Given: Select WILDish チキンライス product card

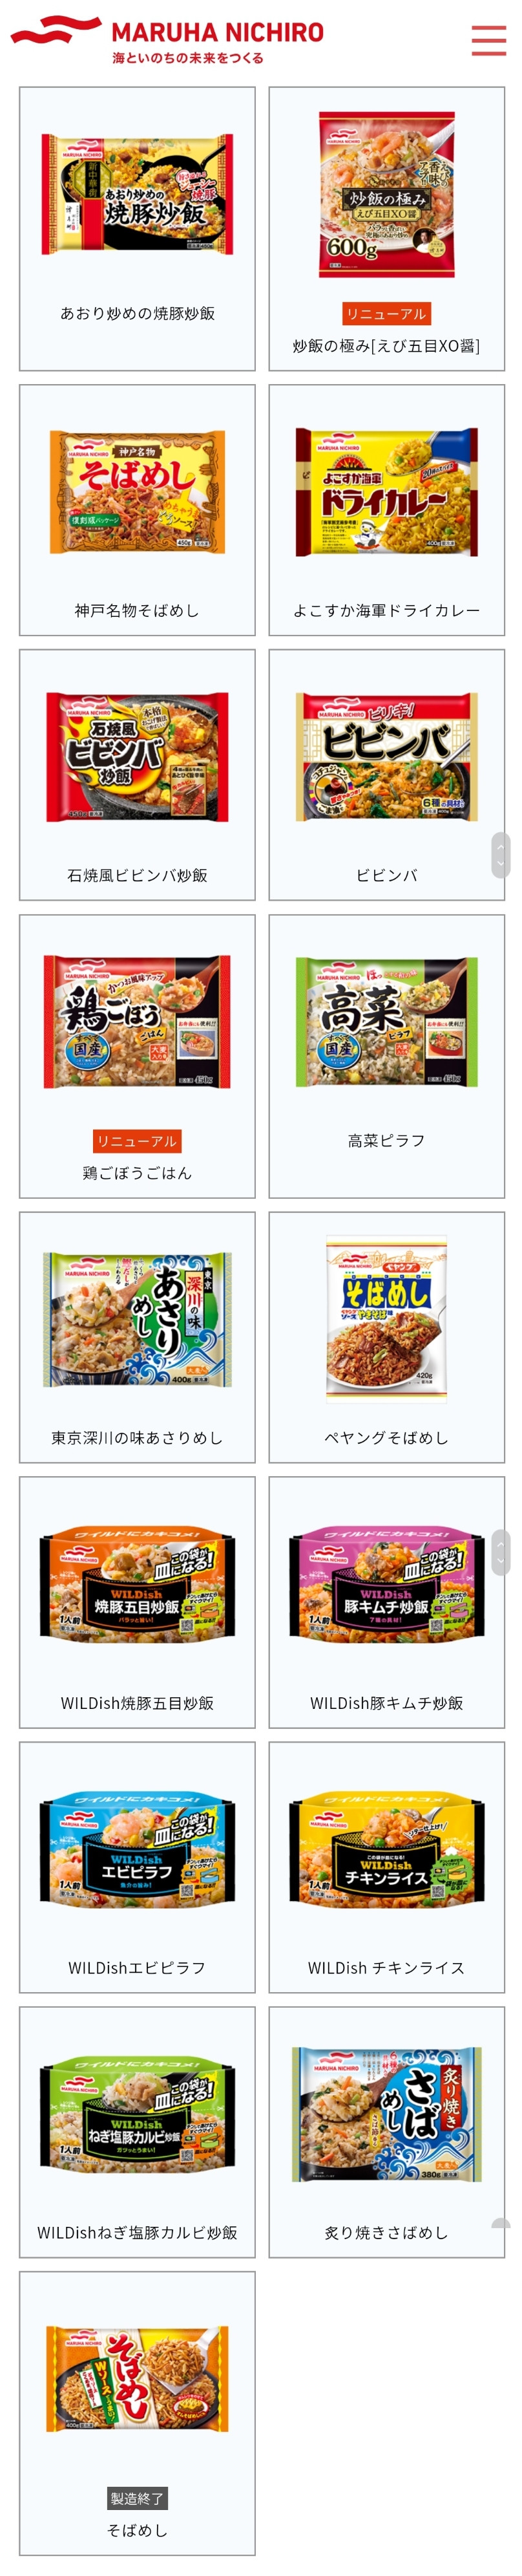Looking at the screenshot, I should [386, 1867].
